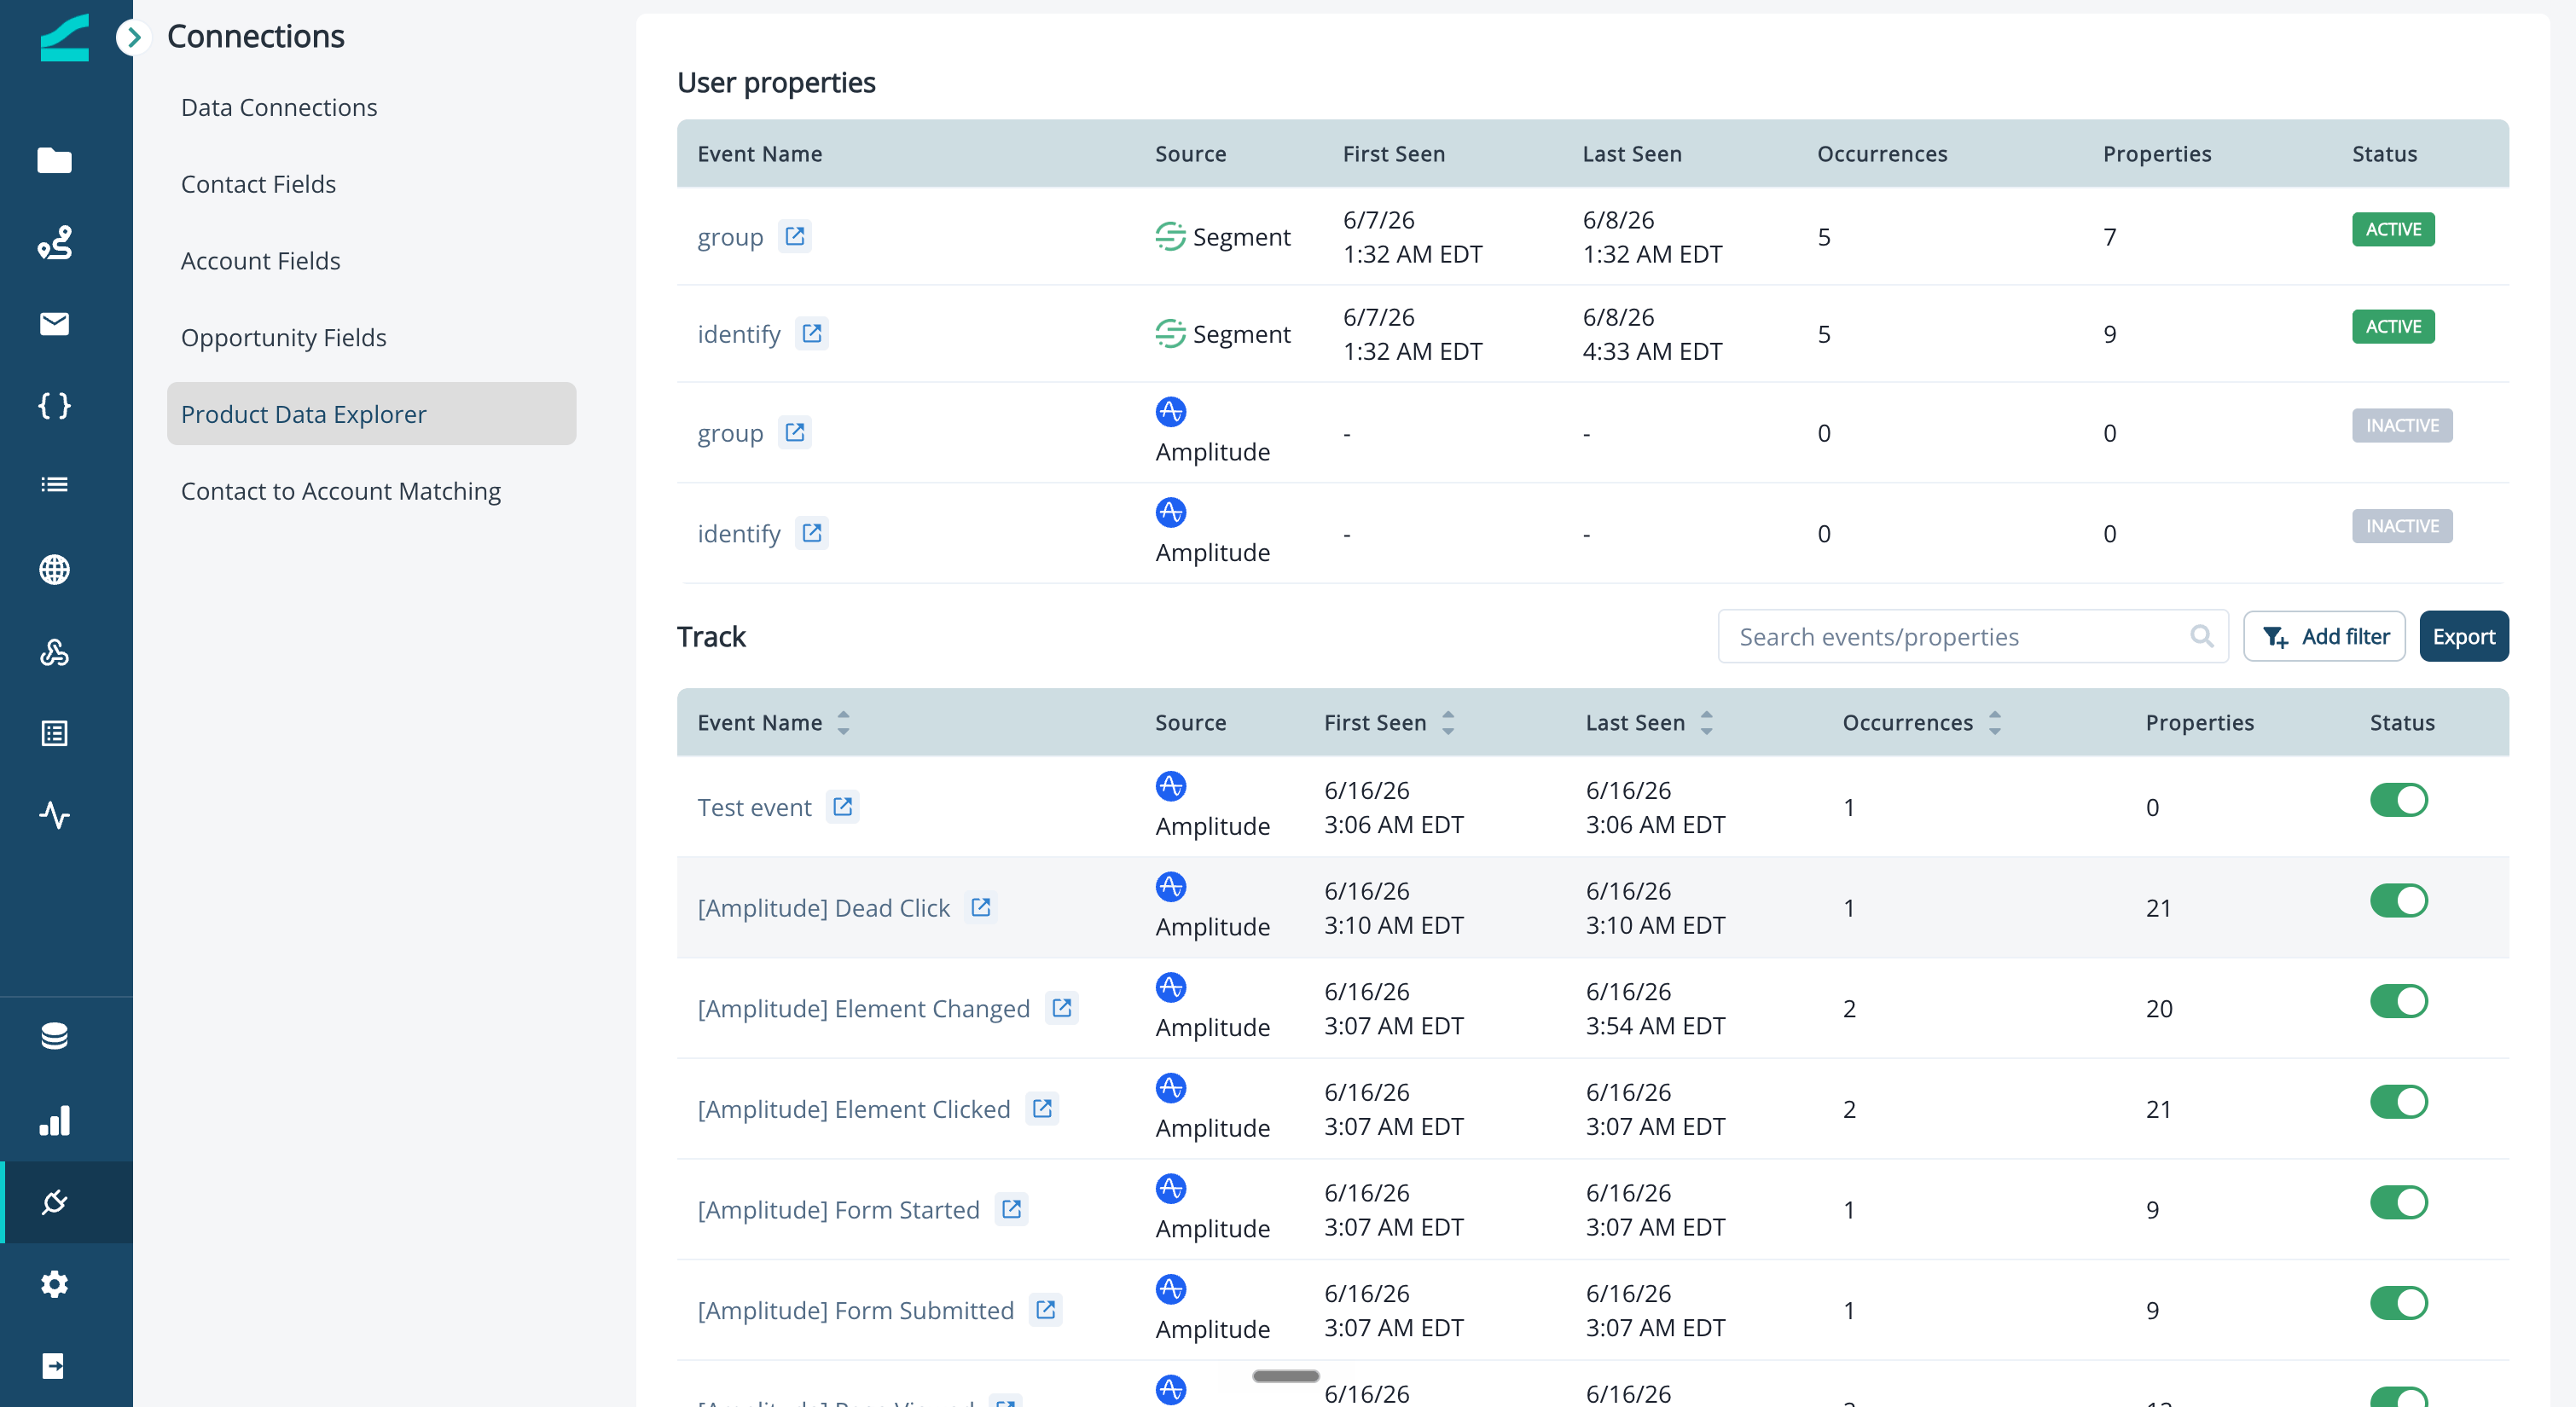
Task: Sort Track table by Event Name
Action: (x=844, y=722)
